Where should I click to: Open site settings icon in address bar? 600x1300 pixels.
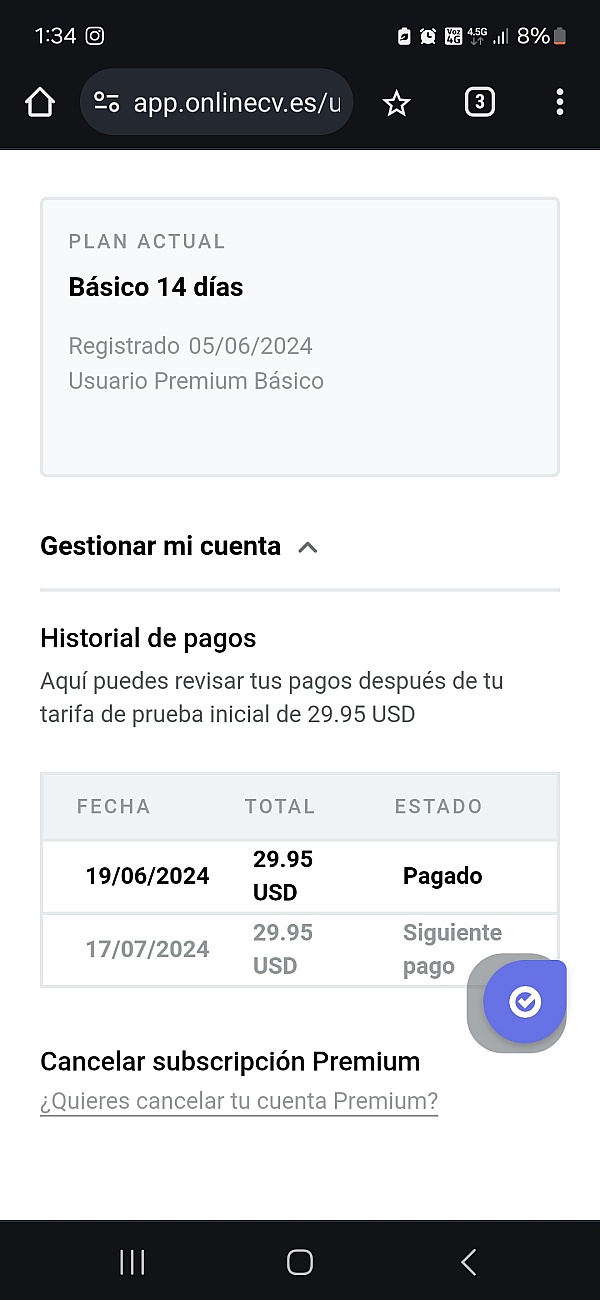[x=107, y=102]
